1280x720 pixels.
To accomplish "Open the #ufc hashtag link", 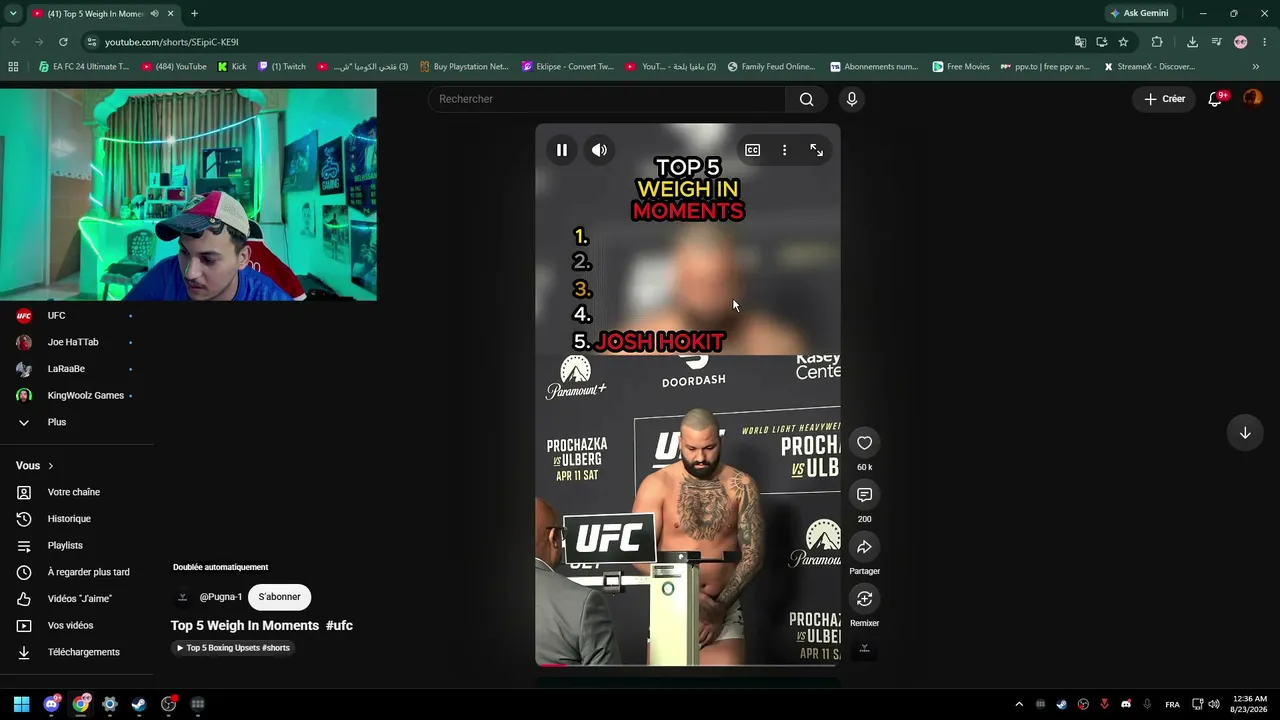I will pos(339,626).
